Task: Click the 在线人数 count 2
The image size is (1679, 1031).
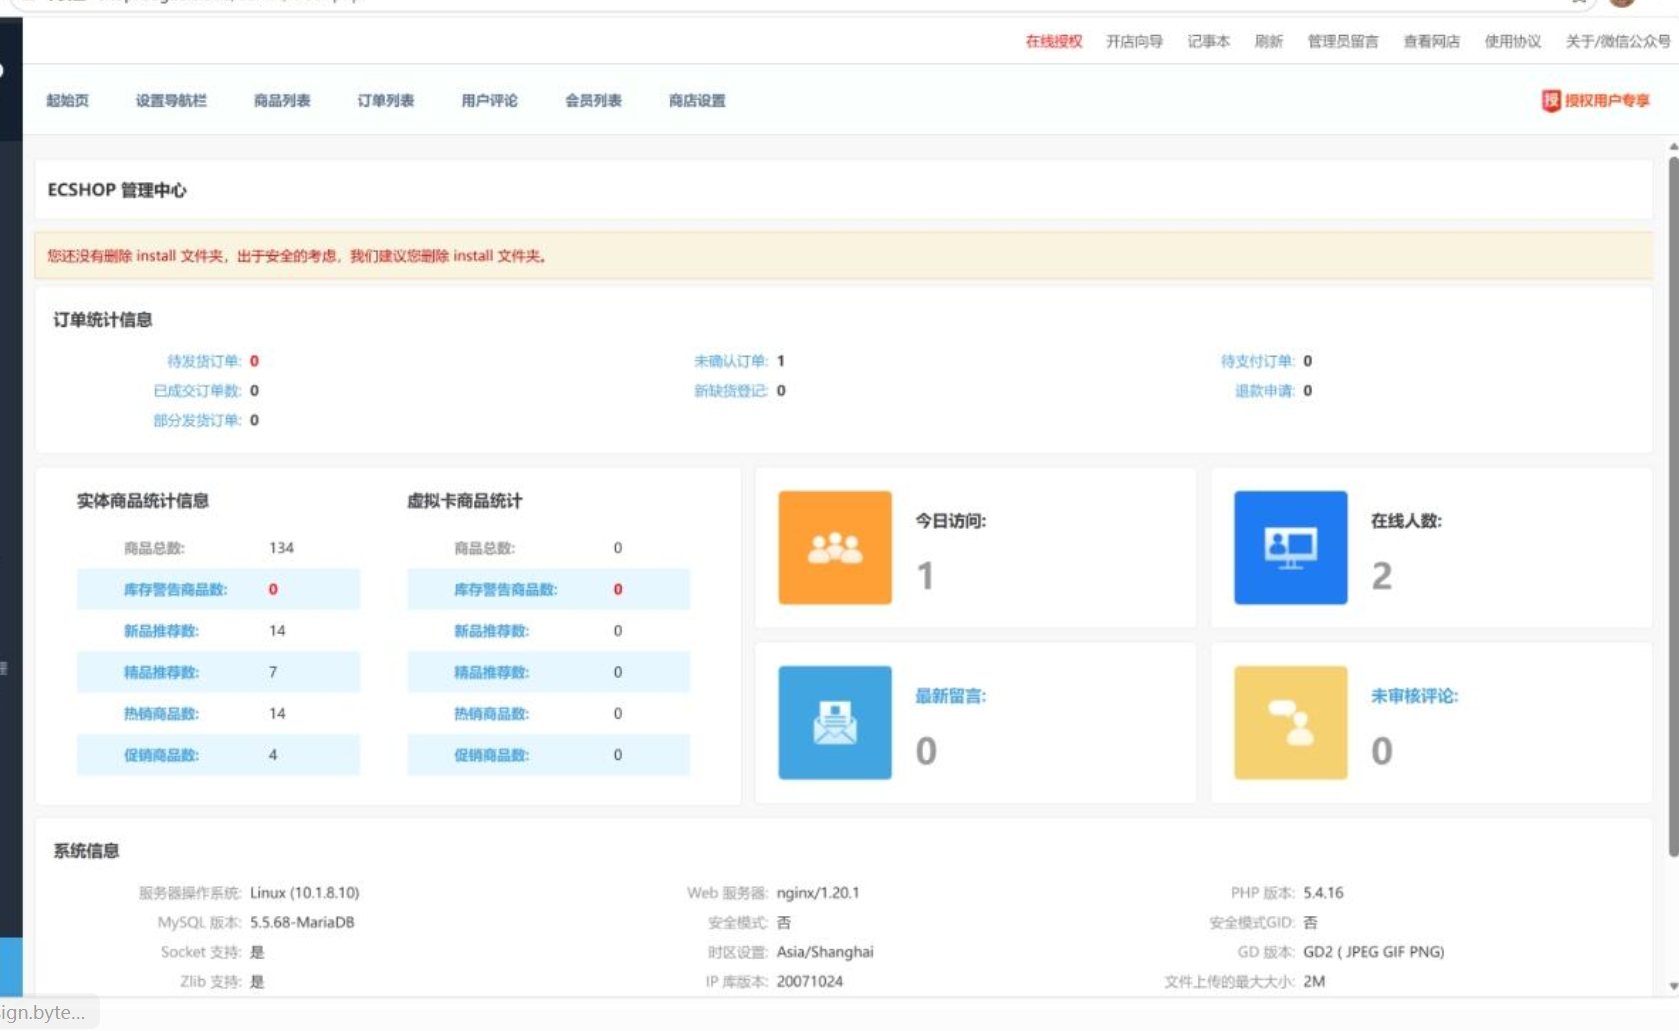Action: point(1381,576)
